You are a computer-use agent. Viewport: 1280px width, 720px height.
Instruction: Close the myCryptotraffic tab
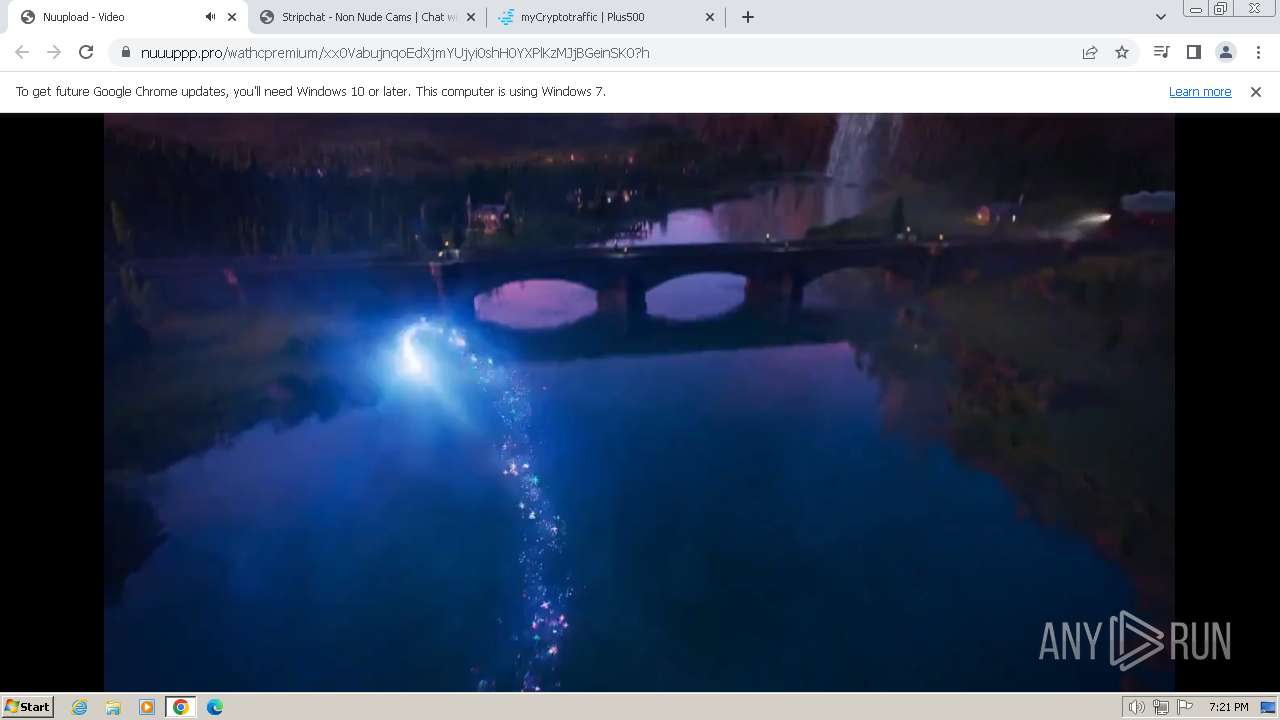tap(710, 17)
